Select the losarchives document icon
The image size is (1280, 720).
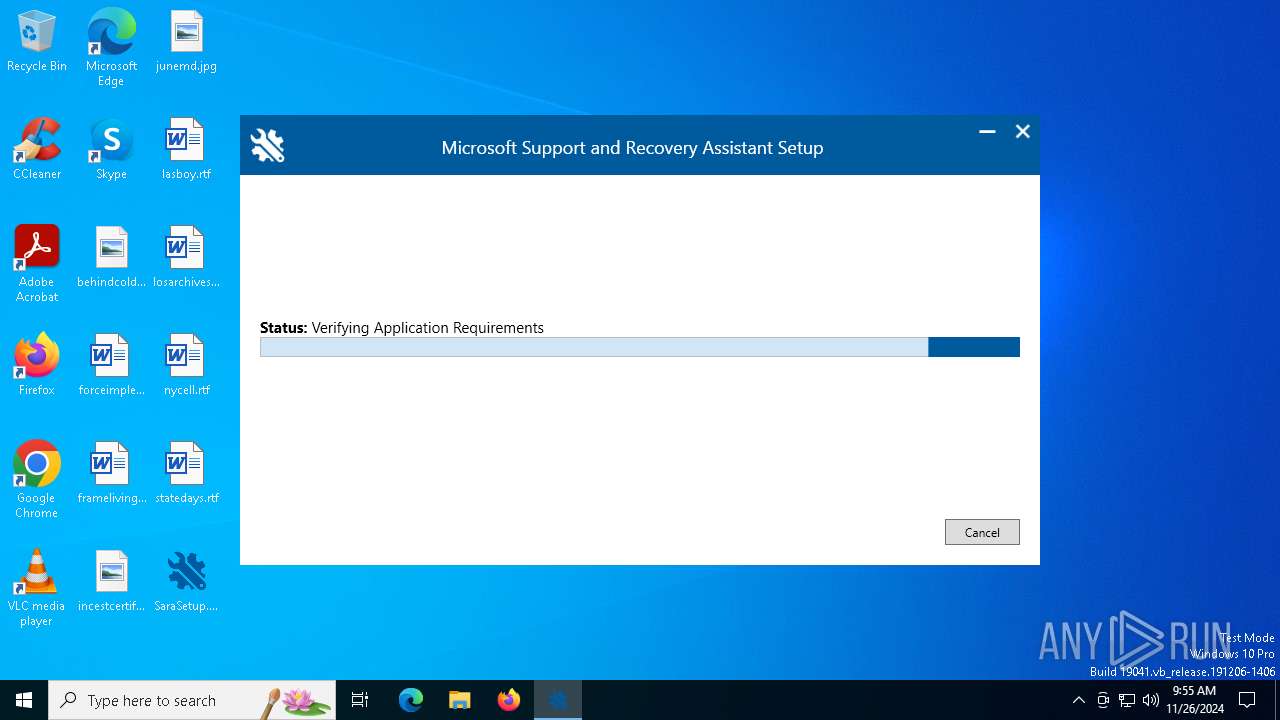coord(186,258)
